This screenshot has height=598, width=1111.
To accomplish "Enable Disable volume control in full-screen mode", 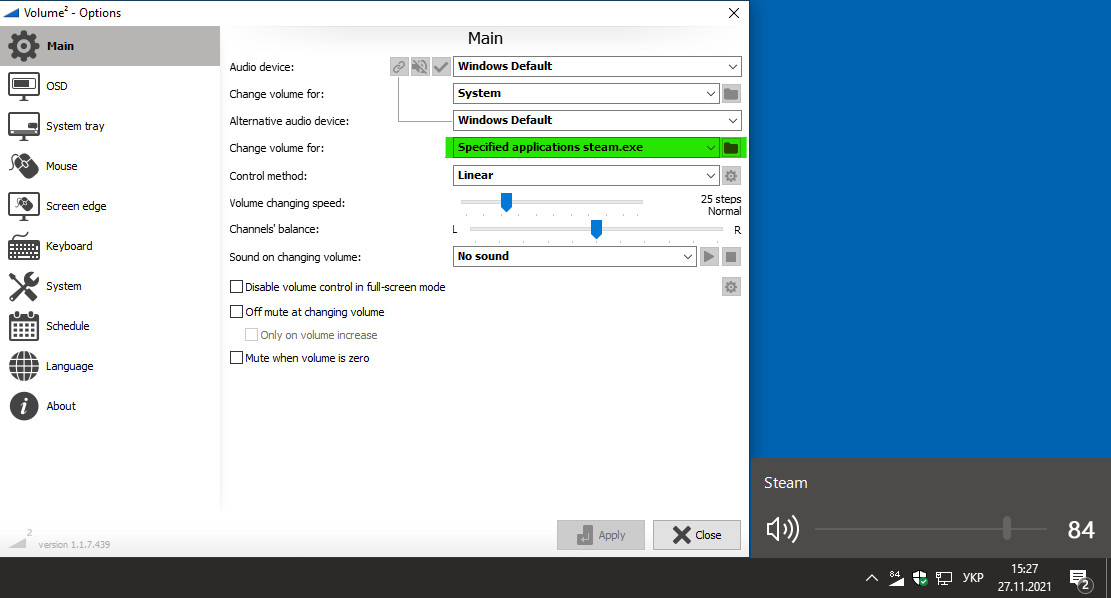I will (x=236, y=286).
